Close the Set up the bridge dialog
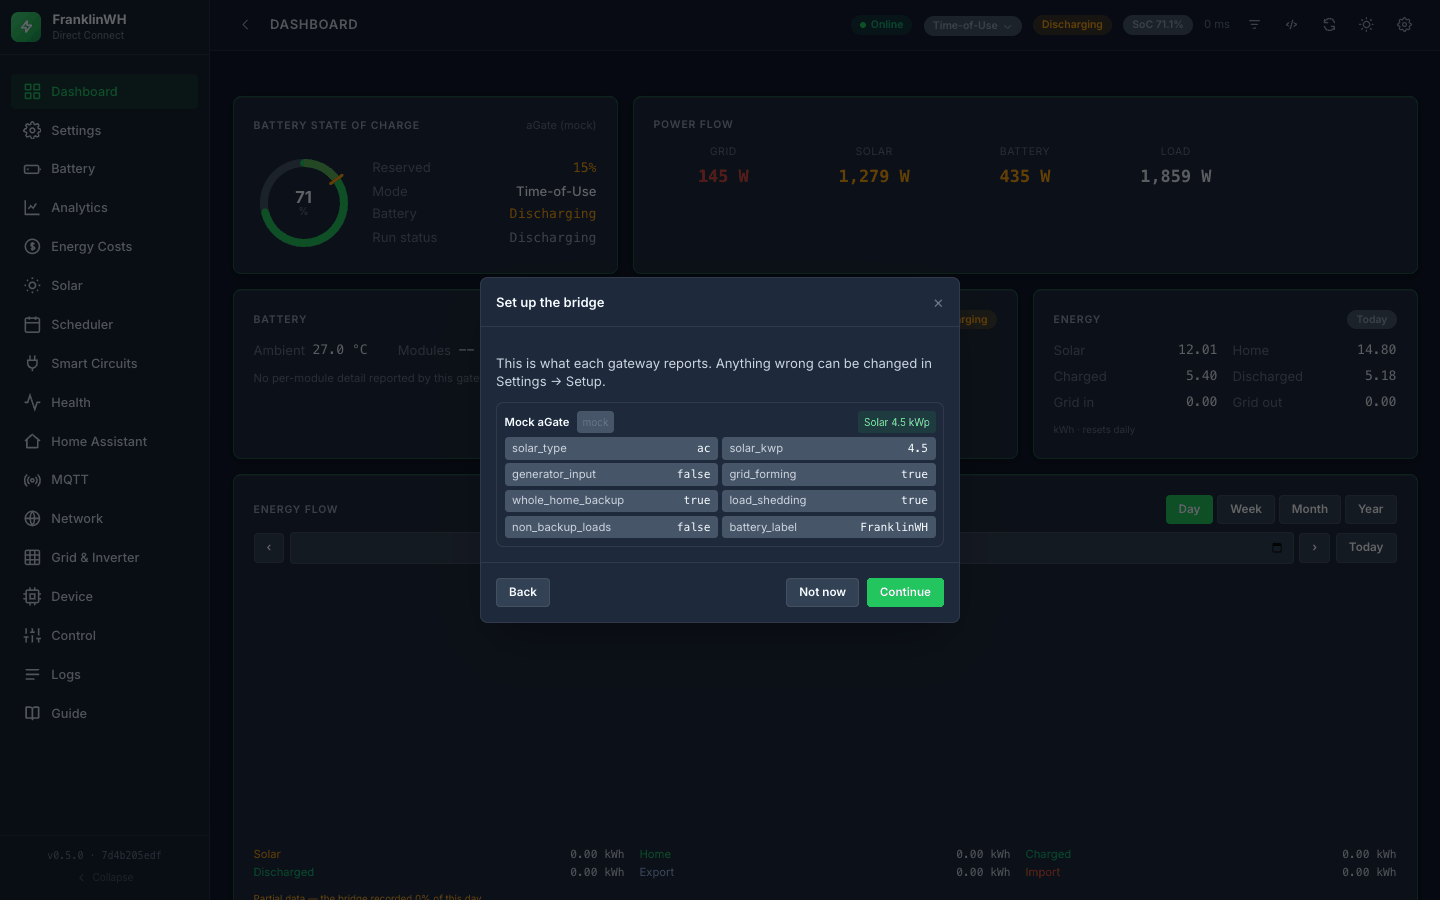Viewport: 1440px width, 900px height. tap(938, 303)
